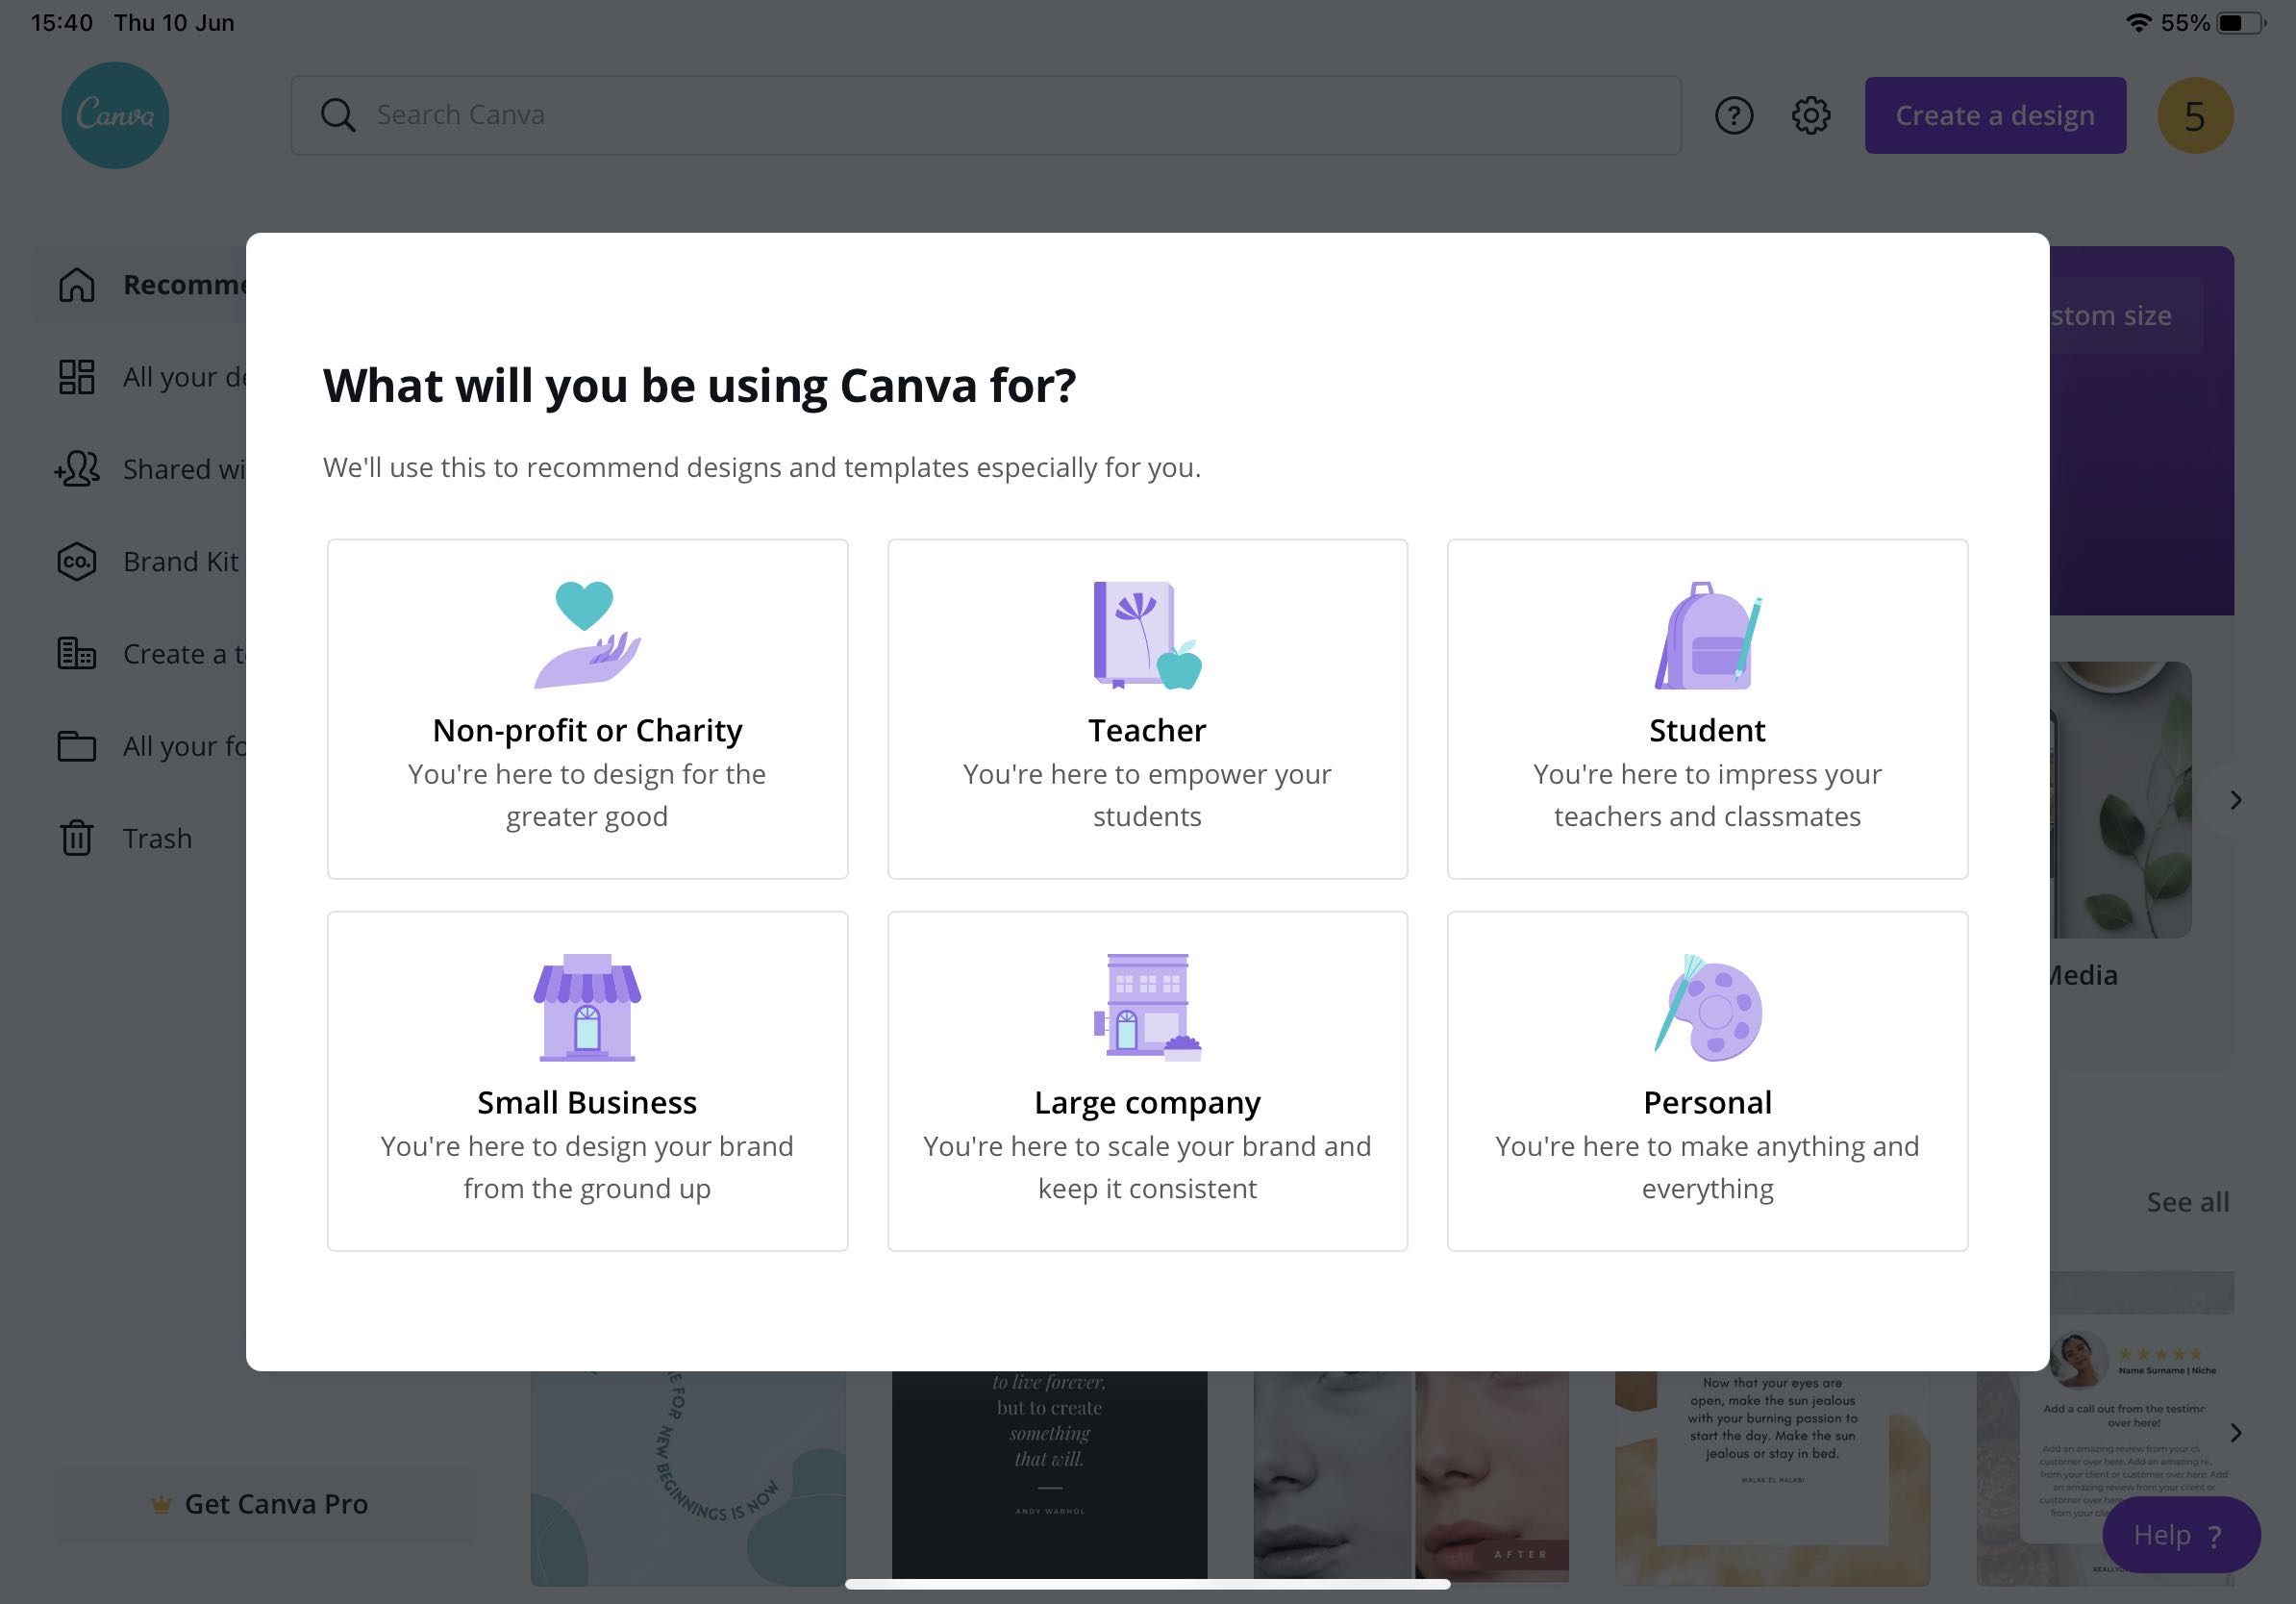Click the Canva logo in the header
Image resolution: width=2296 pixels, height=1604 pixels.
point(115,115)
